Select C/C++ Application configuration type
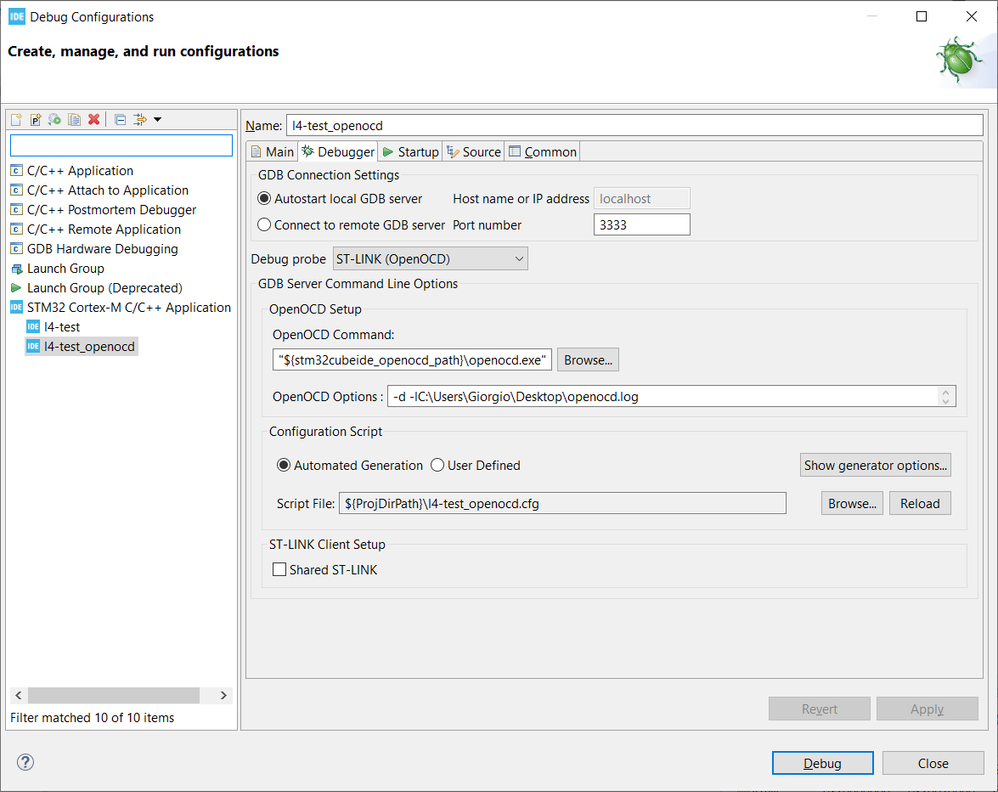The width and height of the screenshot is (998, 792). point(73,171)
